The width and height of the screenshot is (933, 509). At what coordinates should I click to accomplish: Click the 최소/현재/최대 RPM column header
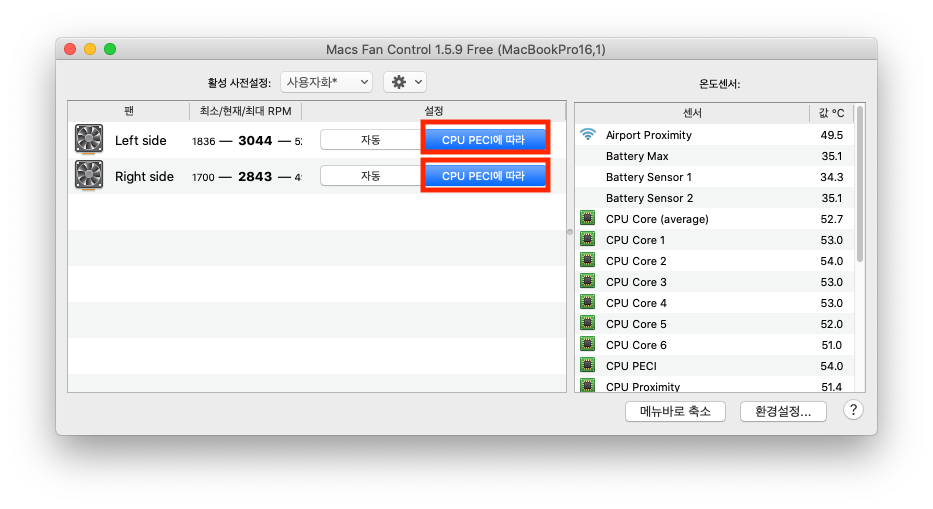tap(246, 111)
